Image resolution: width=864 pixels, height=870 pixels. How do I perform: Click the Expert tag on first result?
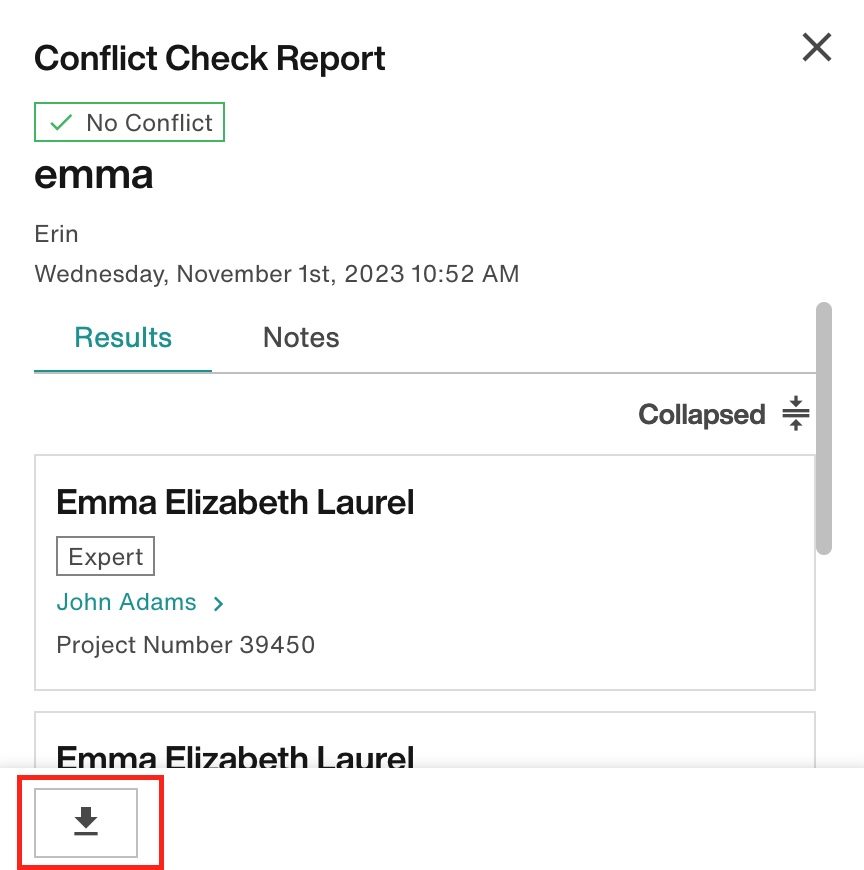pos(105,556)
